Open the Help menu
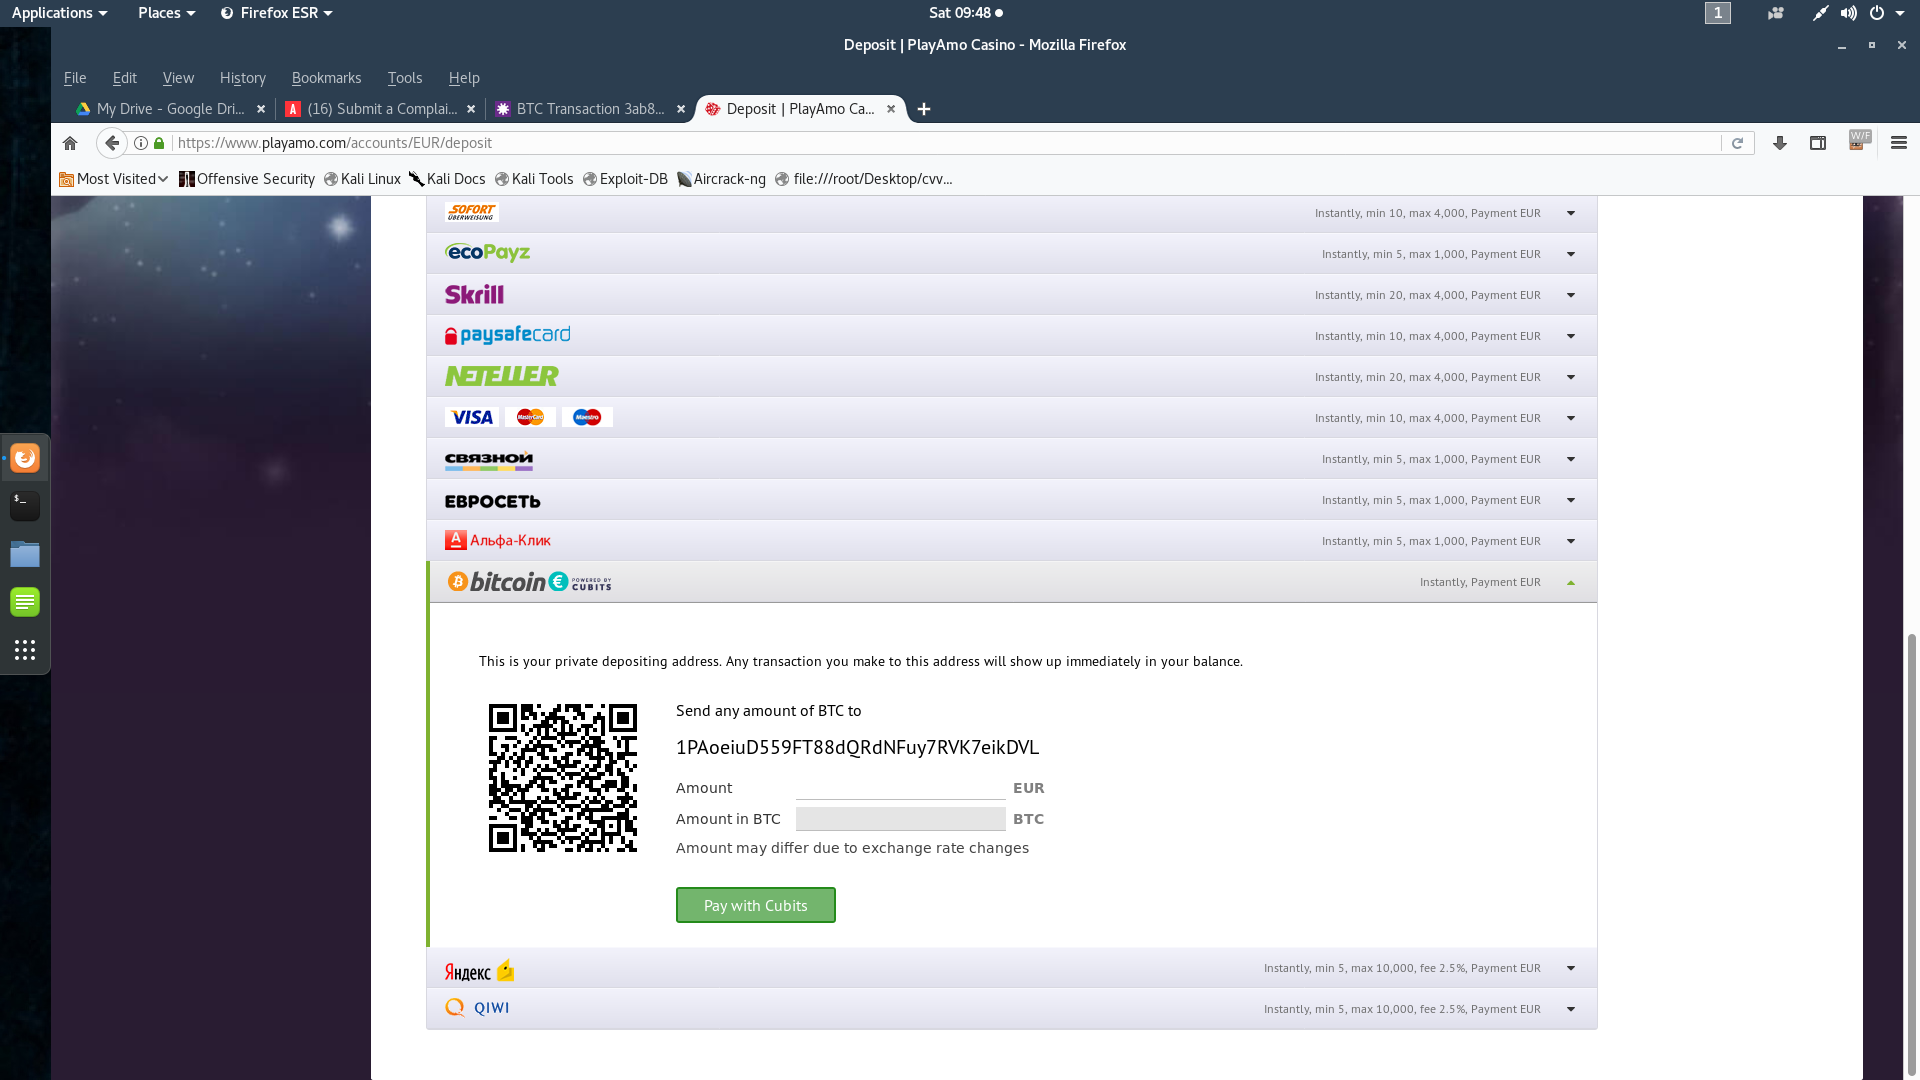Image resolution: width=1920 pixels, height=1080 pixels. click(464, 78)
